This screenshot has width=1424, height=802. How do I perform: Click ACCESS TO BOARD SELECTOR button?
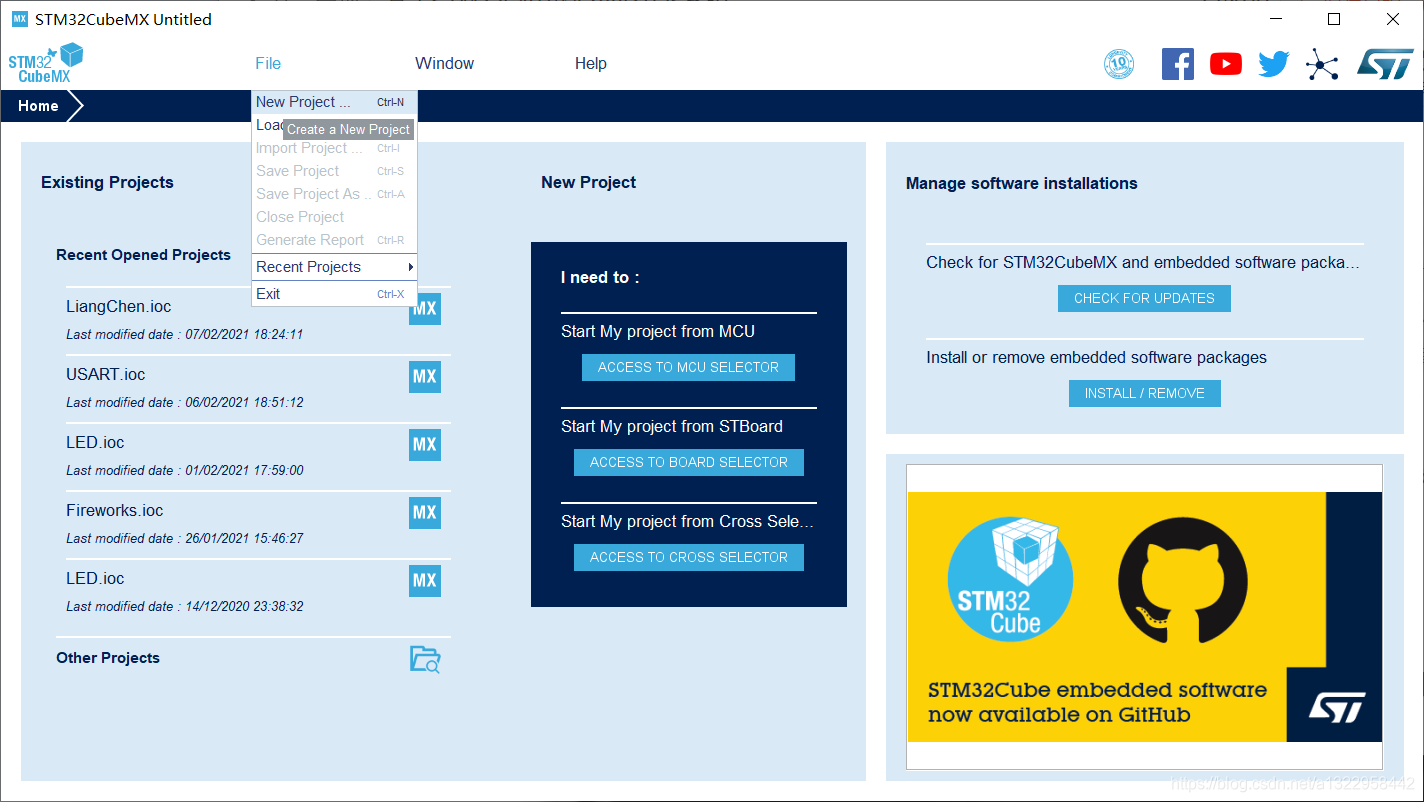[689, 462]
